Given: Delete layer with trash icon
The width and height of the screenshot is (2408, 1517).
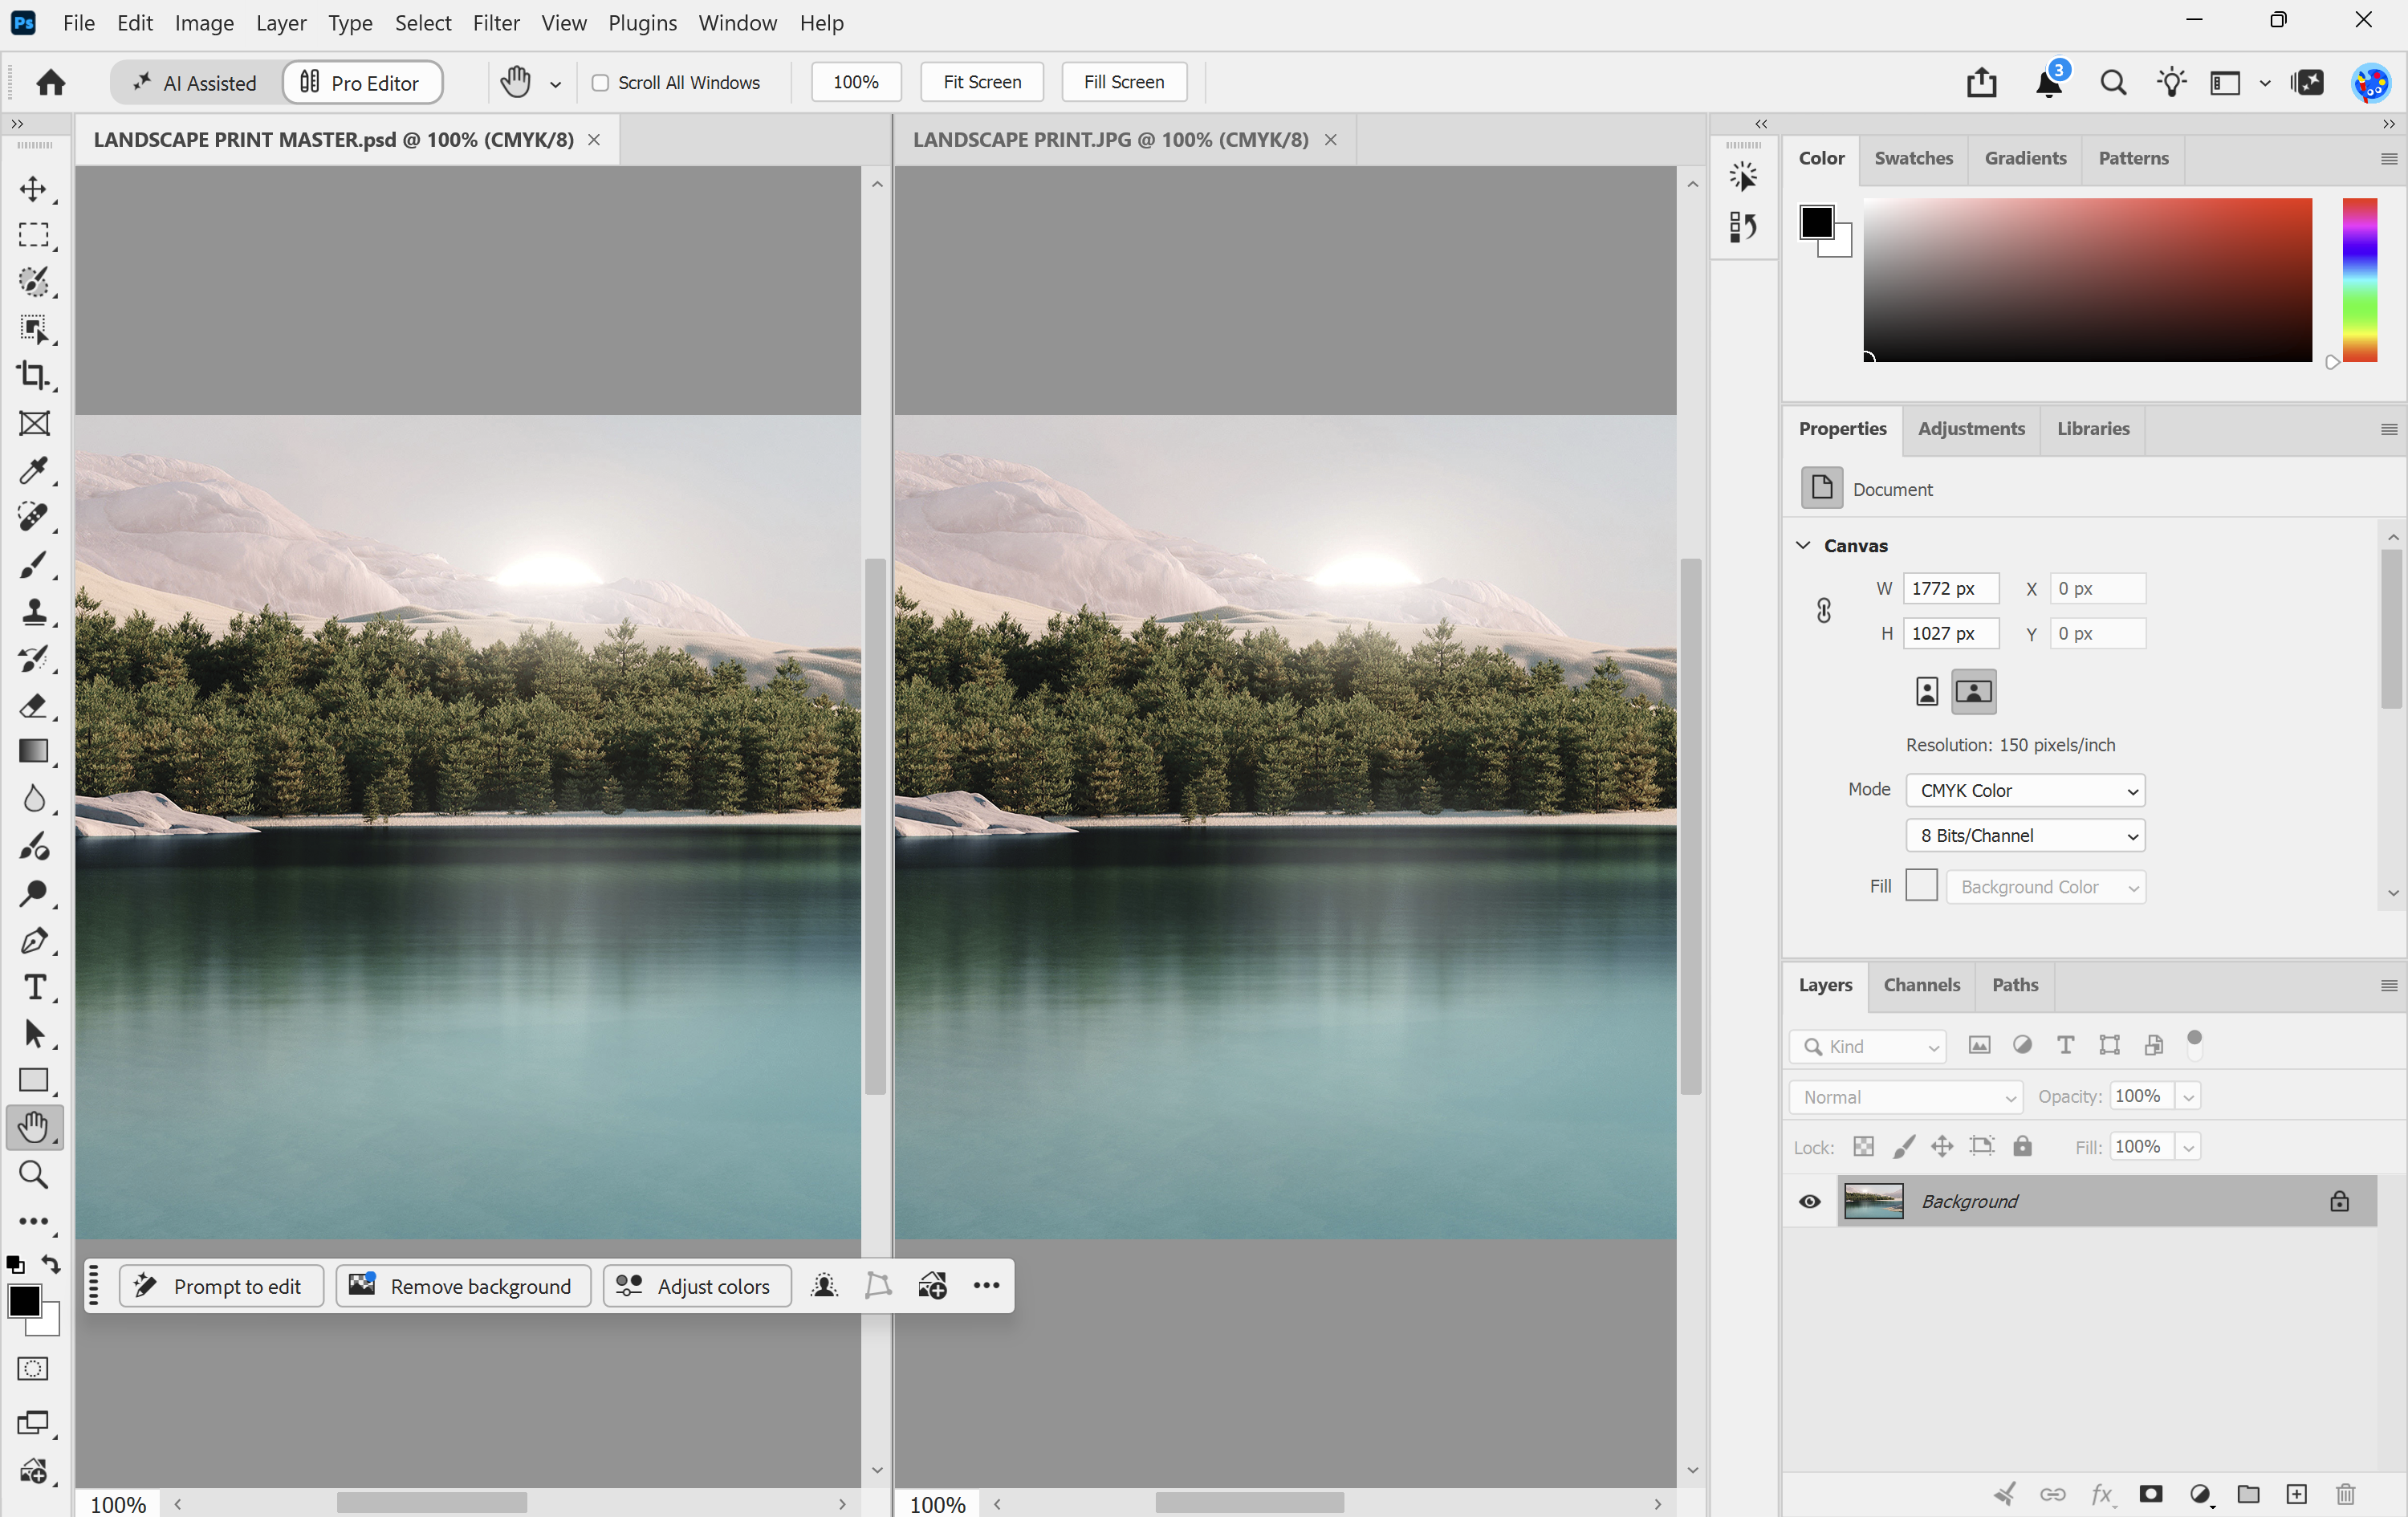Looking at the screenshot, I should tap(2346, 1494).
